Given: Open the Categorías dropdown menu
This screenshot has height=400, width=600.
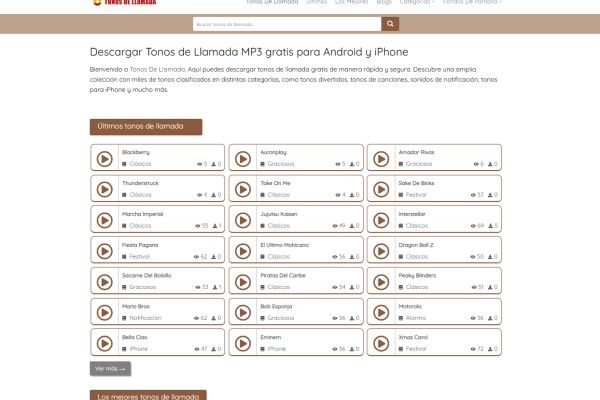Looking at the screenshot, I should click(417, 2).
